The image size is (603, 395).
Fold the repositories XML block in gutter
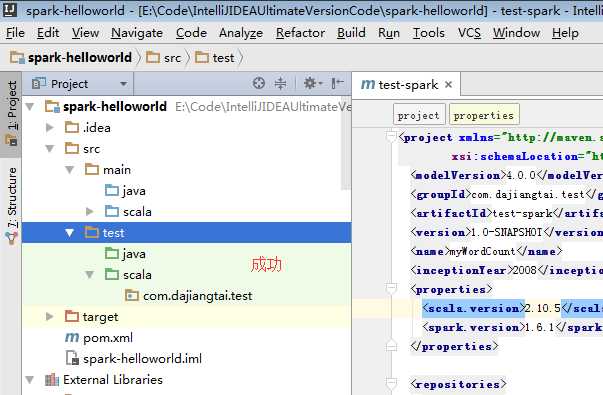pos(391,383)
